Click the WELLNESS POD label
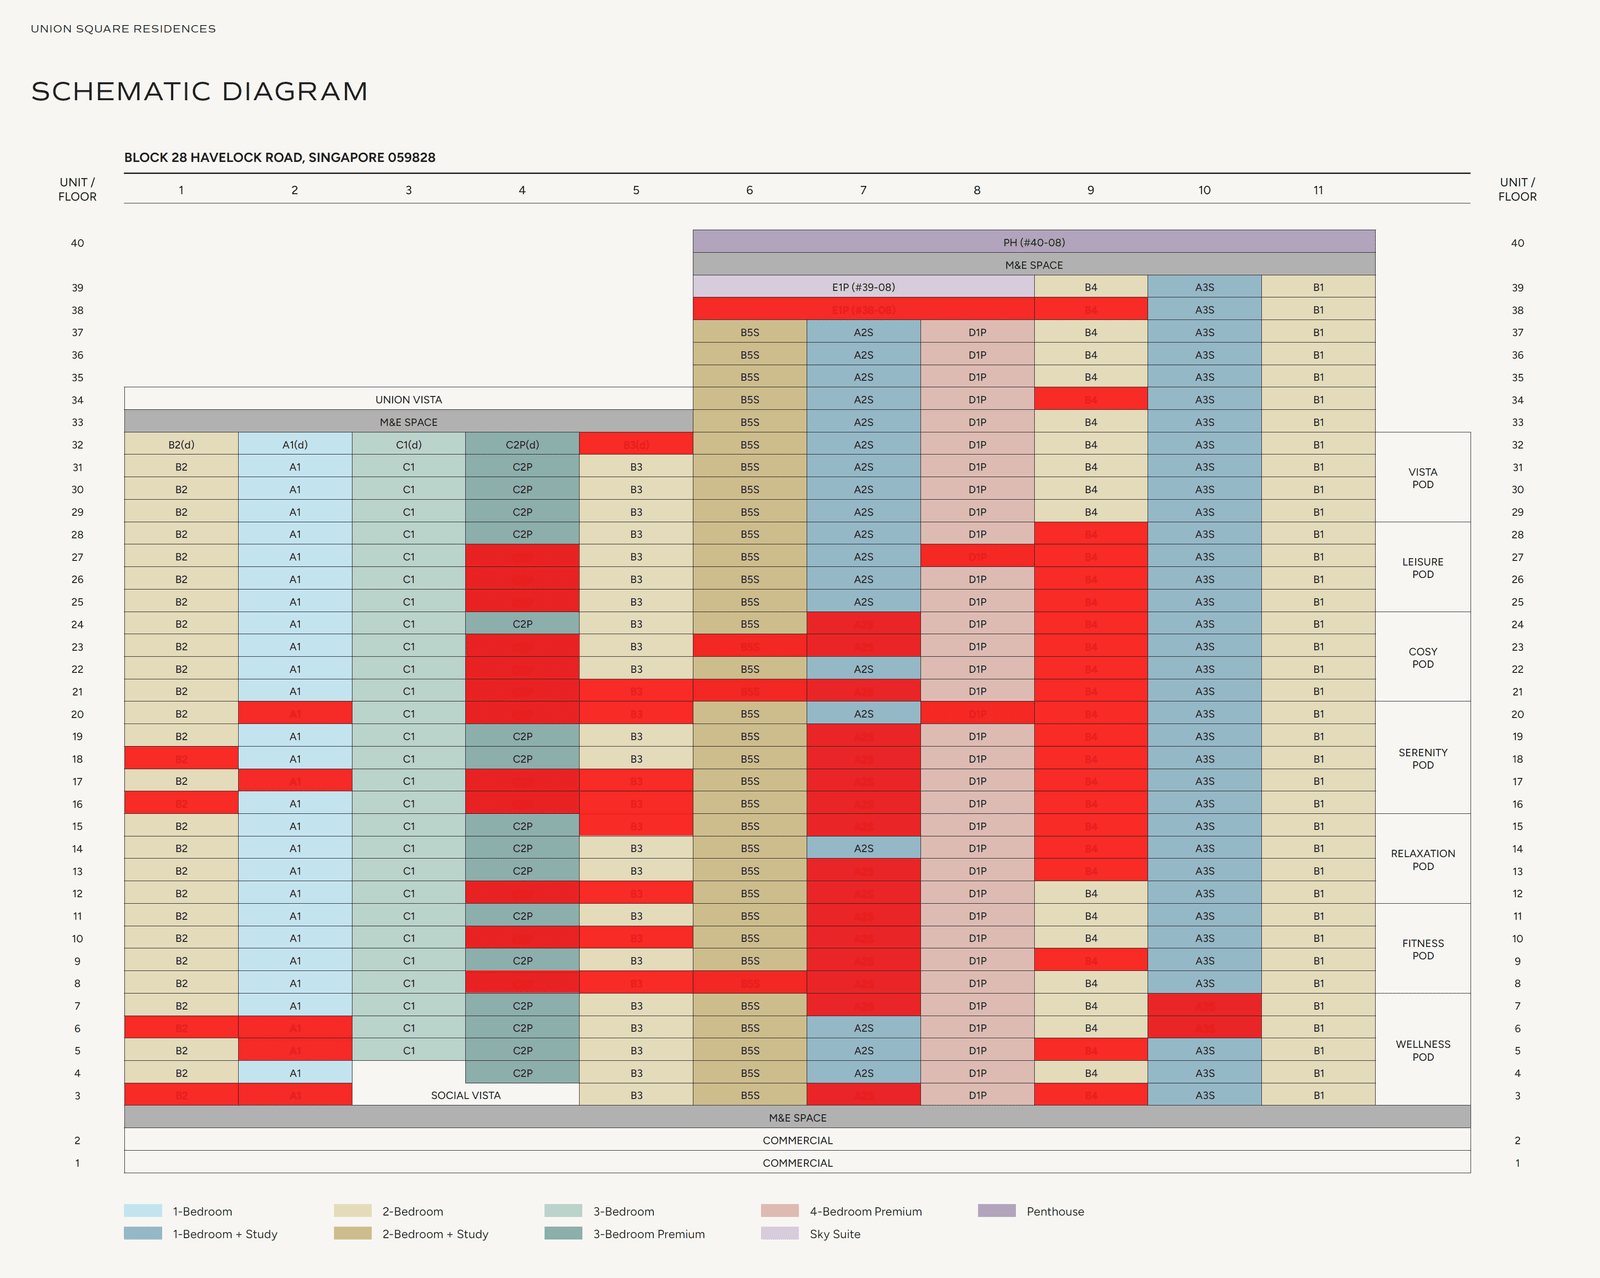1600x1278 pixels. click(x=1423, y=1051)
